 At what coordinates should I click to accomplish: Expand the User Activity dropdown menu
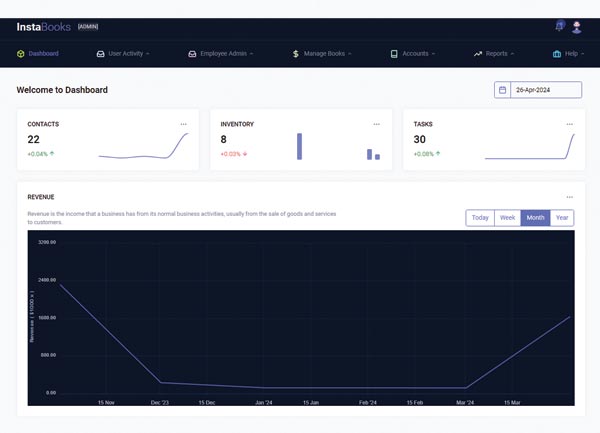[122, 53]
